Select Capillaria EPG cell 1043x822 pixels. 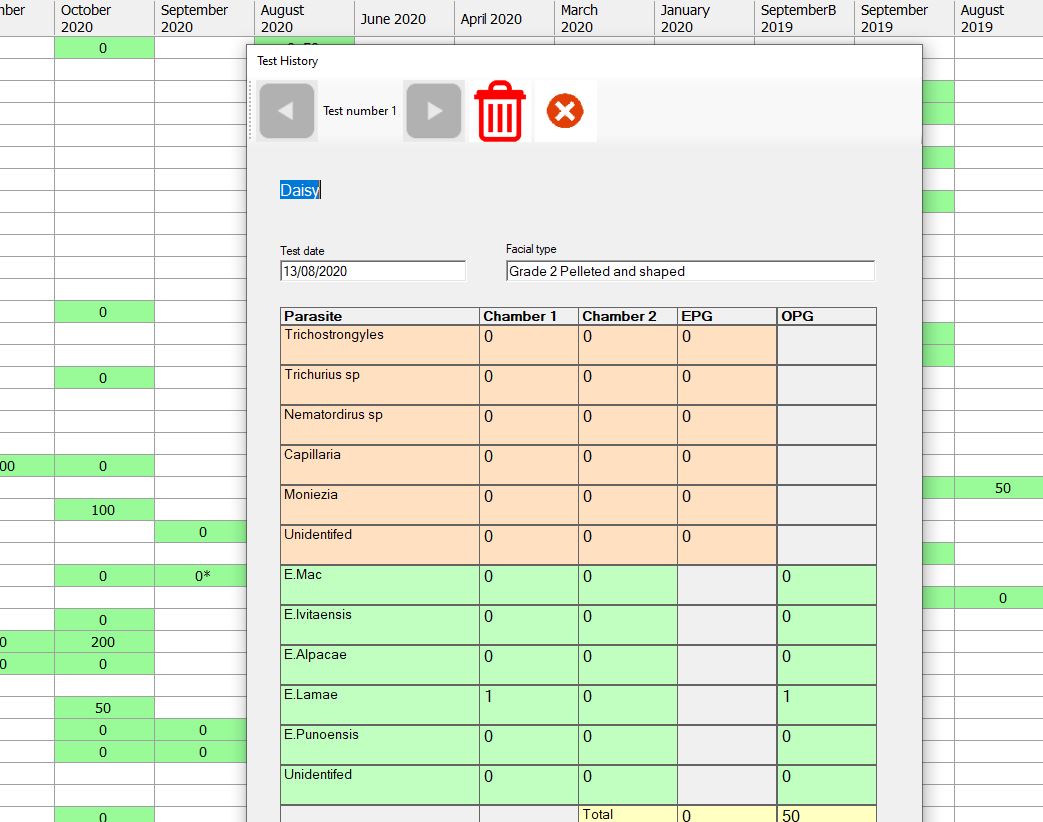(x=726, y=465)
